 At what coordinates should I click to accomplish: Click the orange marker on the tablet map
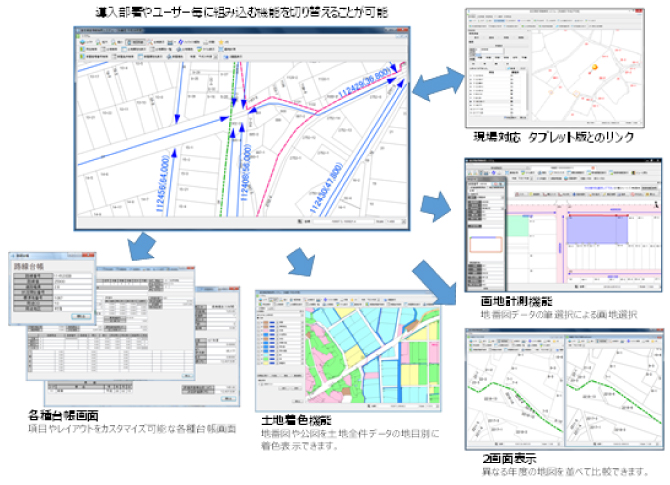592,69
